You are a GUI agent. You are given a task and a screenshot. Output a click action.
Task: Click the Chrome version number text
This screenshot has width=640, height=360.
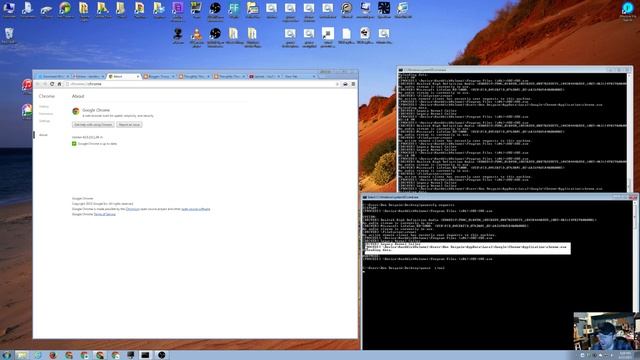pos(87,138)
